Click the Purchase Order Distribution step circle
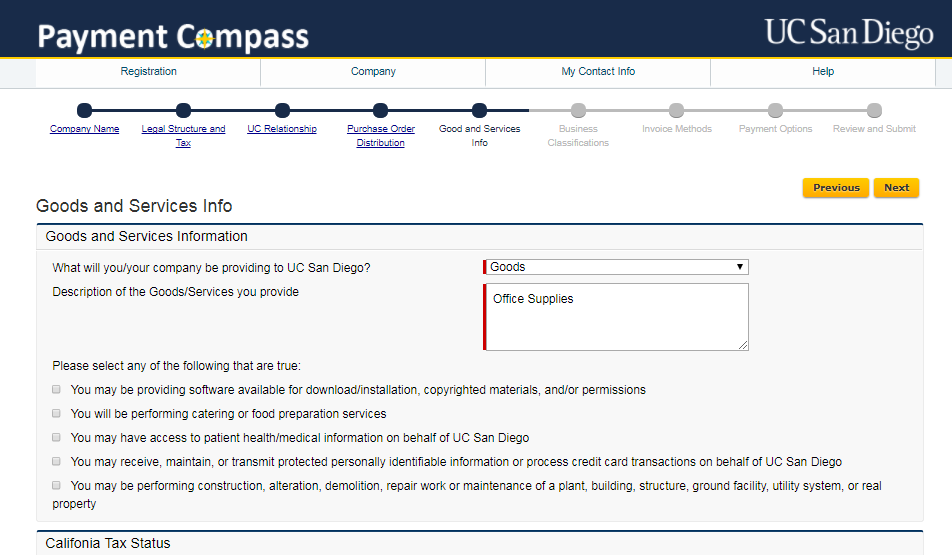 381,111
